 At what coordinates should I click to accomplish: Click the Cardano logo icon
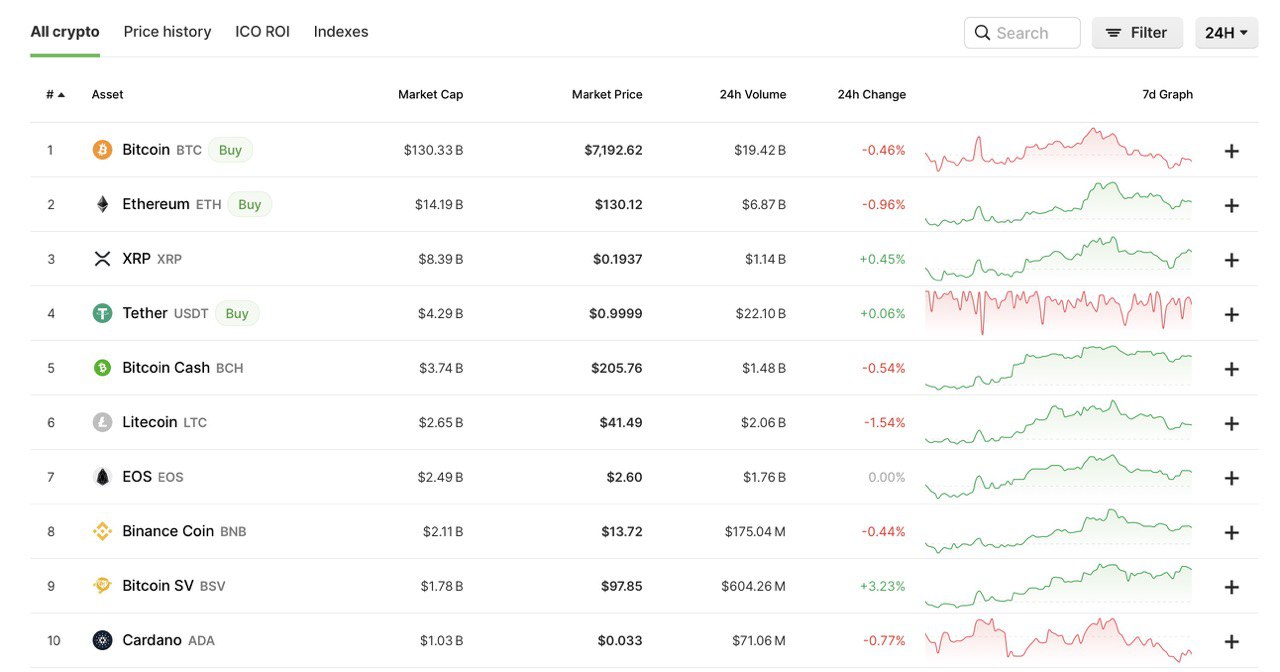tap(102, 640)
